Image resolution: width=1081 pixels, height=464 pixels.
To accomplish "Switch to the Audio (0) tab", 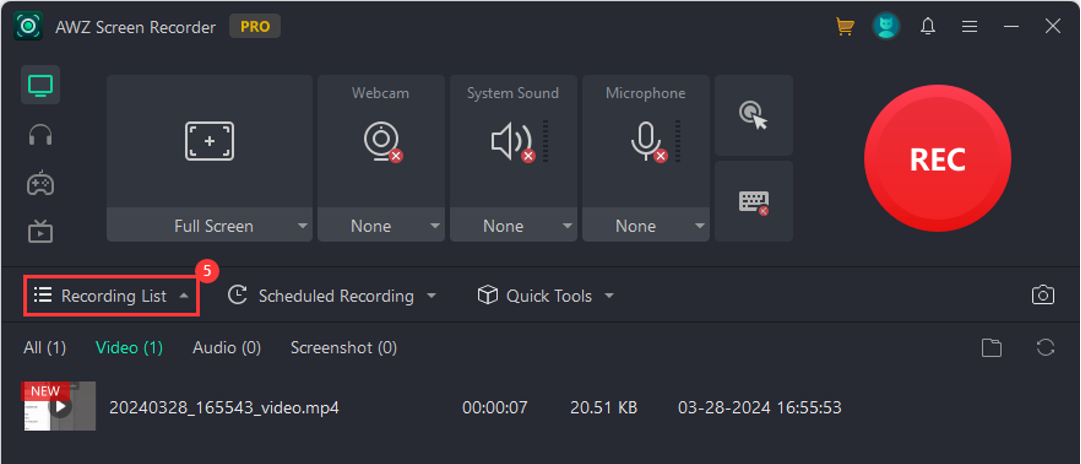I will (x=227, y=347).
